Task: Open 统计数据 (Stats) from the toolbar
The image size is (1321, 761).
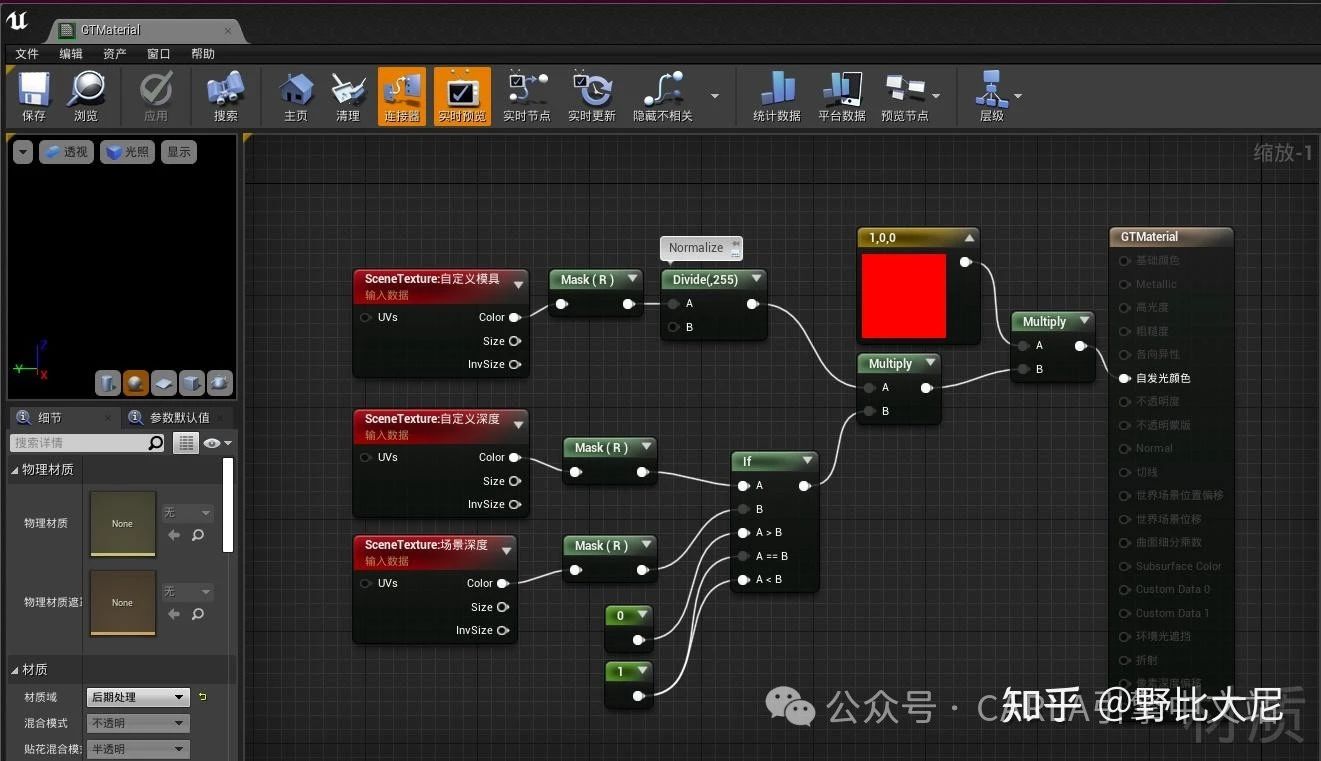Action: point(777,92)
